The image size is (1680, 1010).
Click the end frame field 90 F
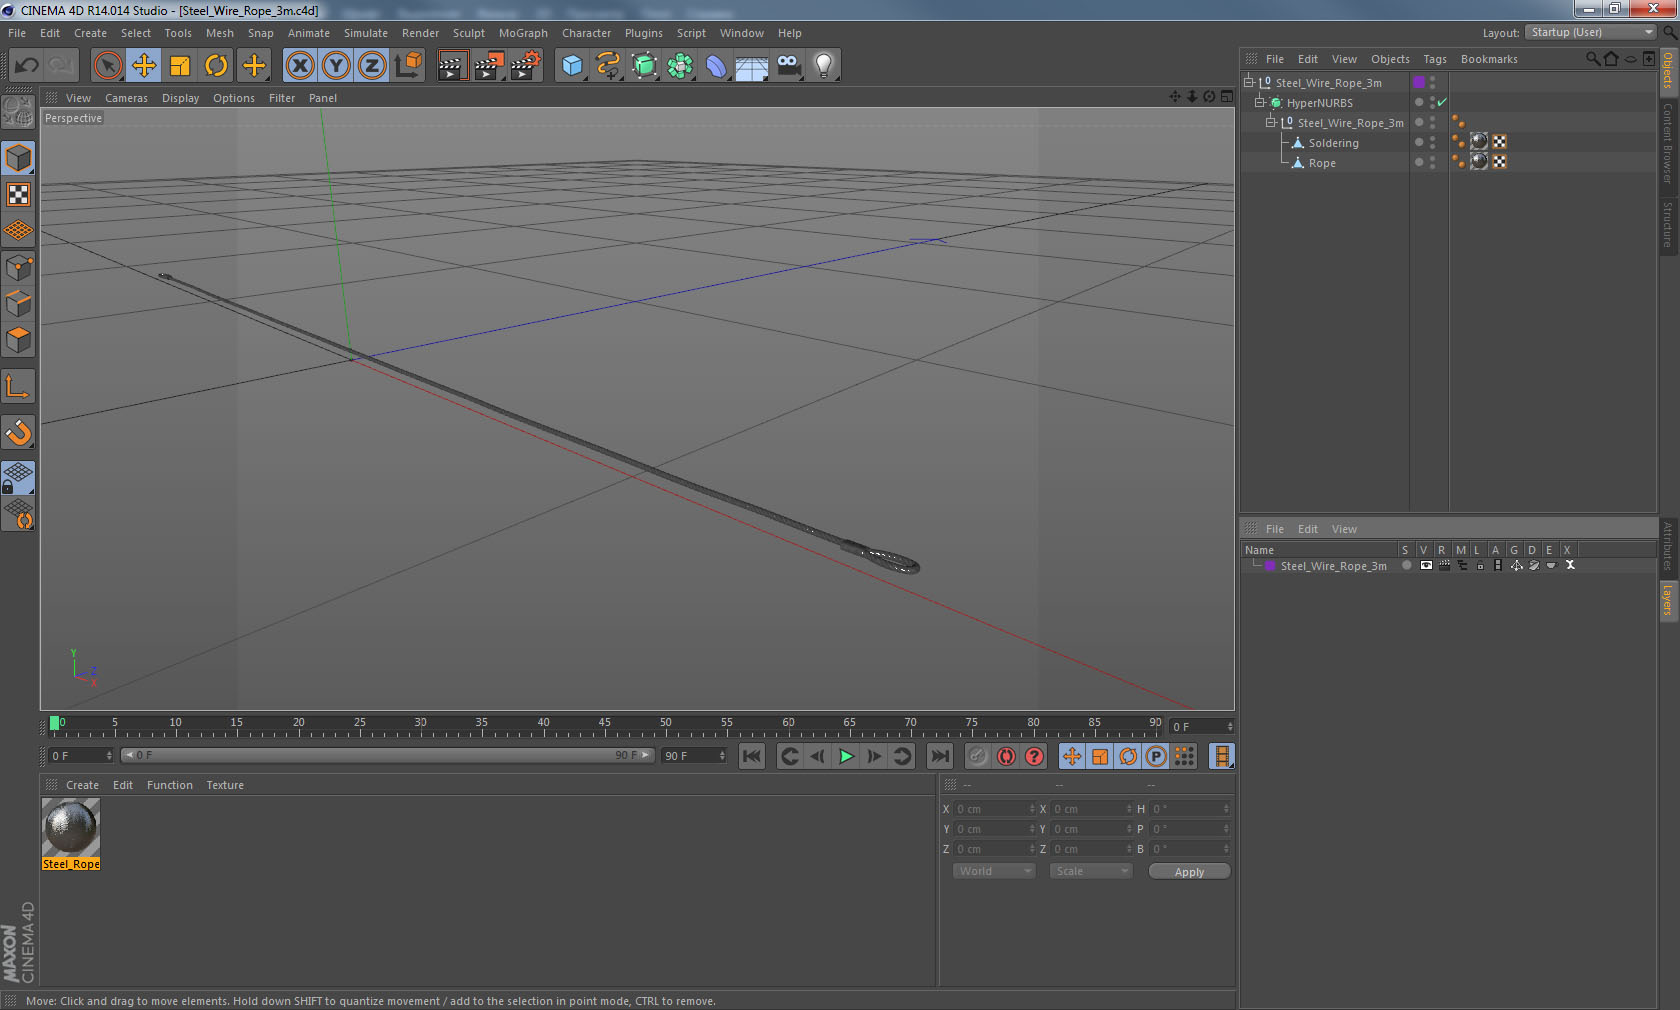[693, 756]
